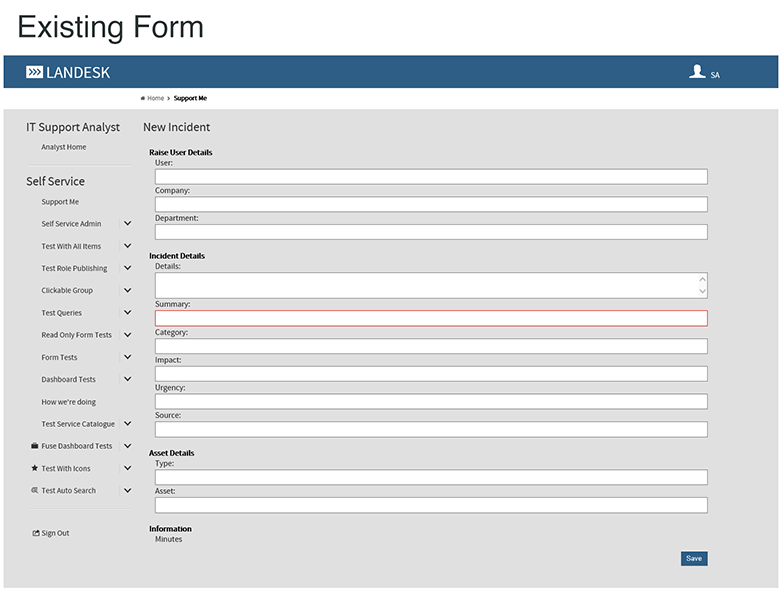Screen dimensions: 784x597
Task: Click the search icon beside Test Auto Search
Action: [x=35, y=490]
